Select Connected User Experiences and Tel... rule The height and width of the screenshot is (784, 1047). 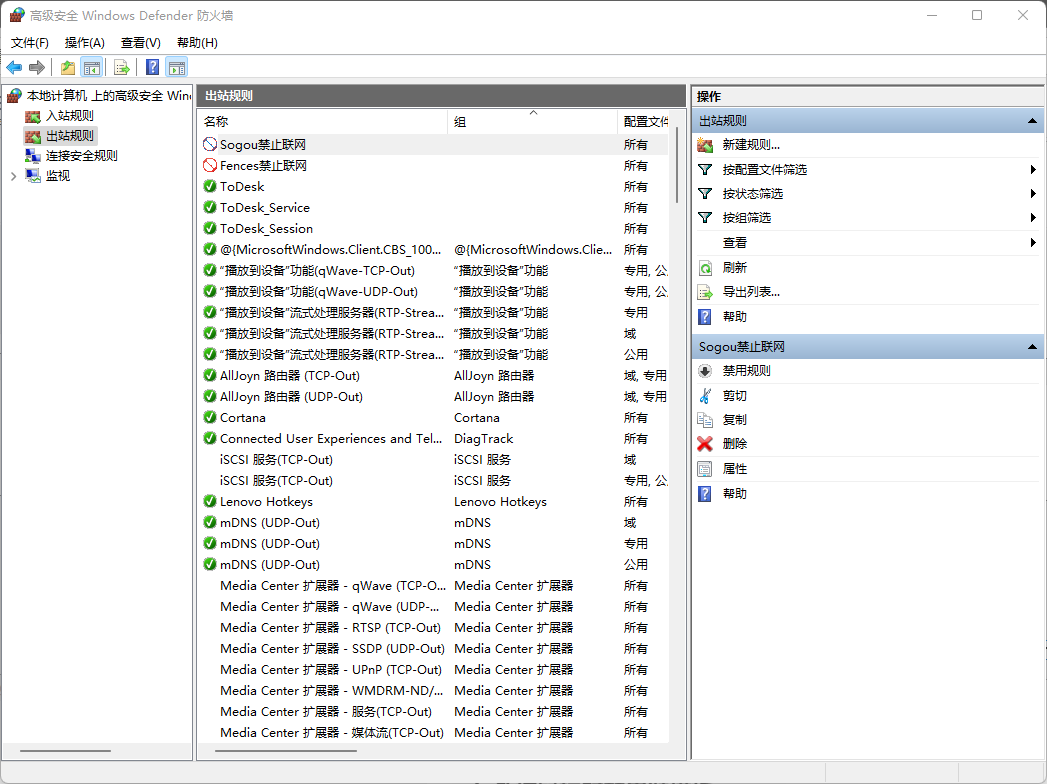[x=435, y=439]
